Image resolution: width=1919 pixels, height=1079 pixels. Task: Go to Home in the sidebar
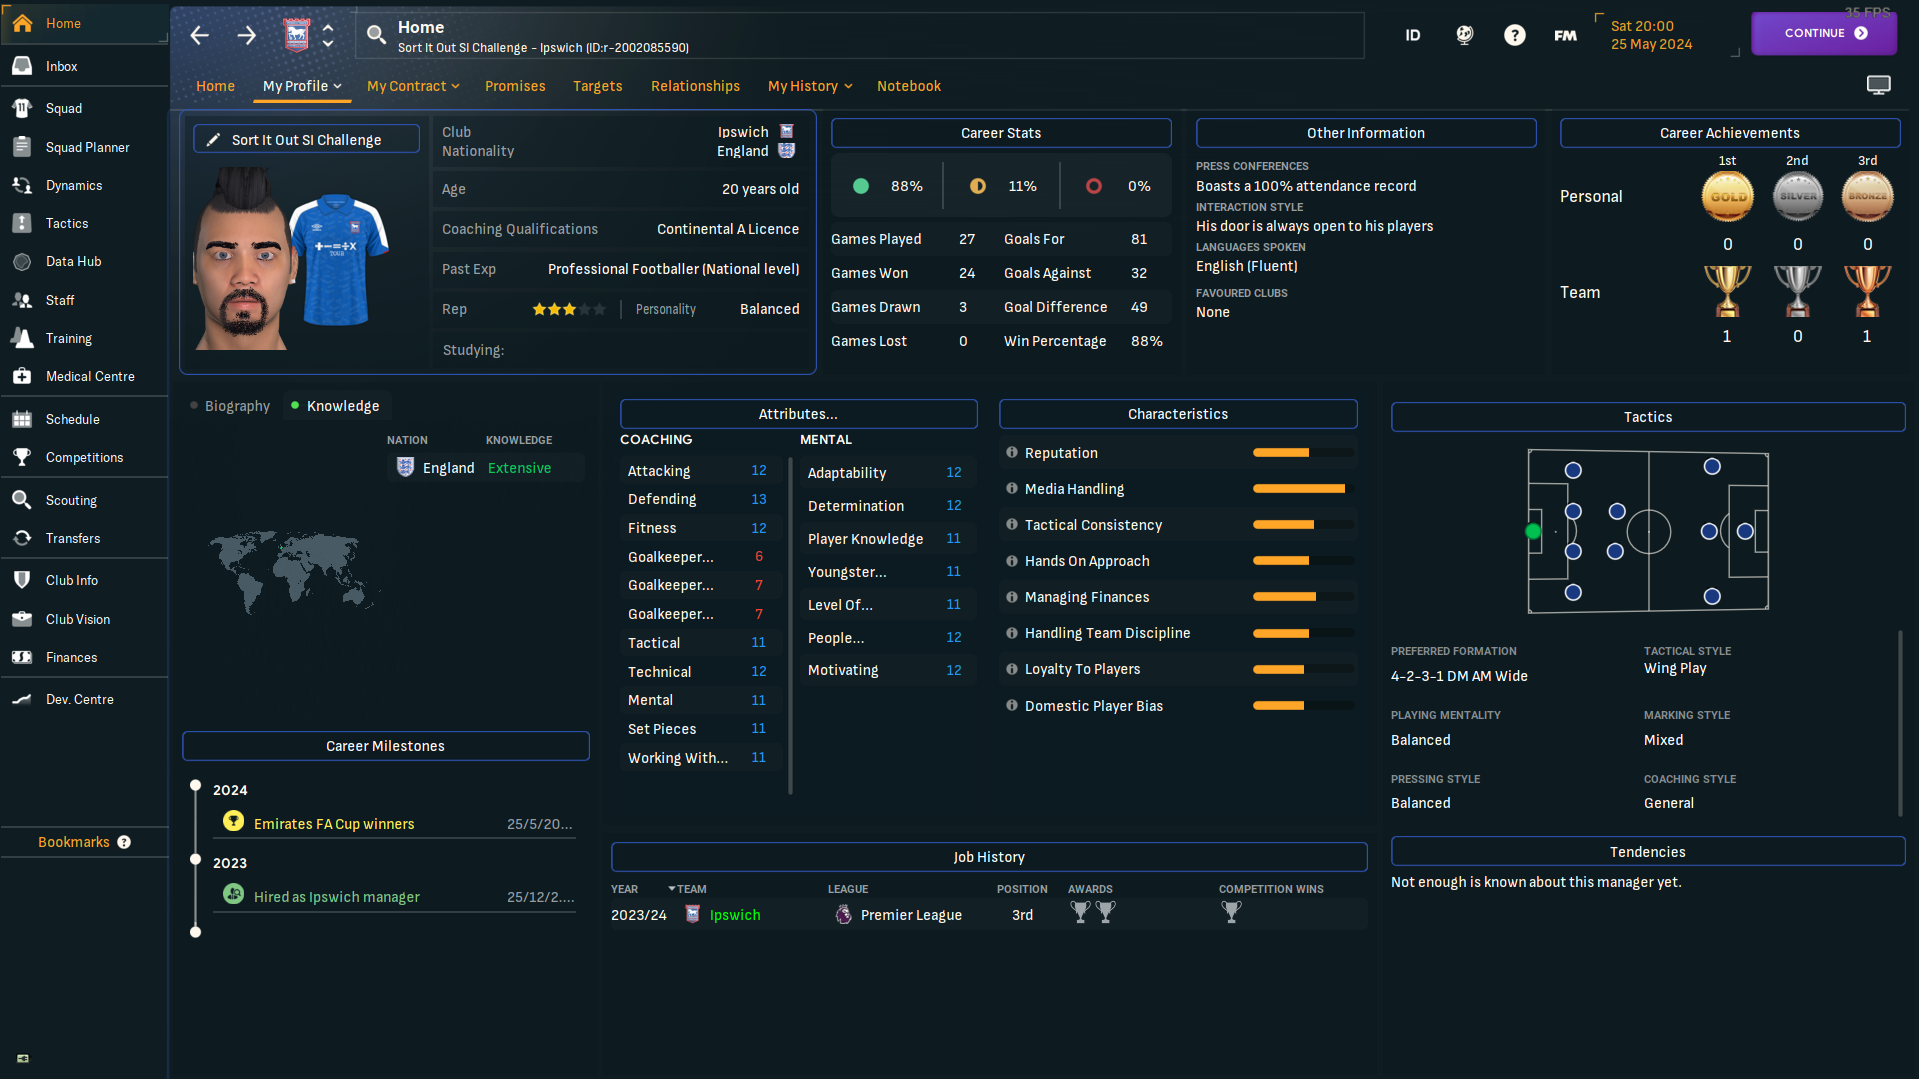(x=84, y=23)
